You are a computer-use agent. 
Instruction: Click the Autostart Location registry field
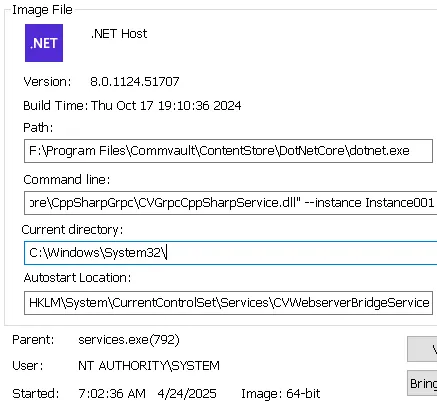pyautogui.click(x=228, y=303)
